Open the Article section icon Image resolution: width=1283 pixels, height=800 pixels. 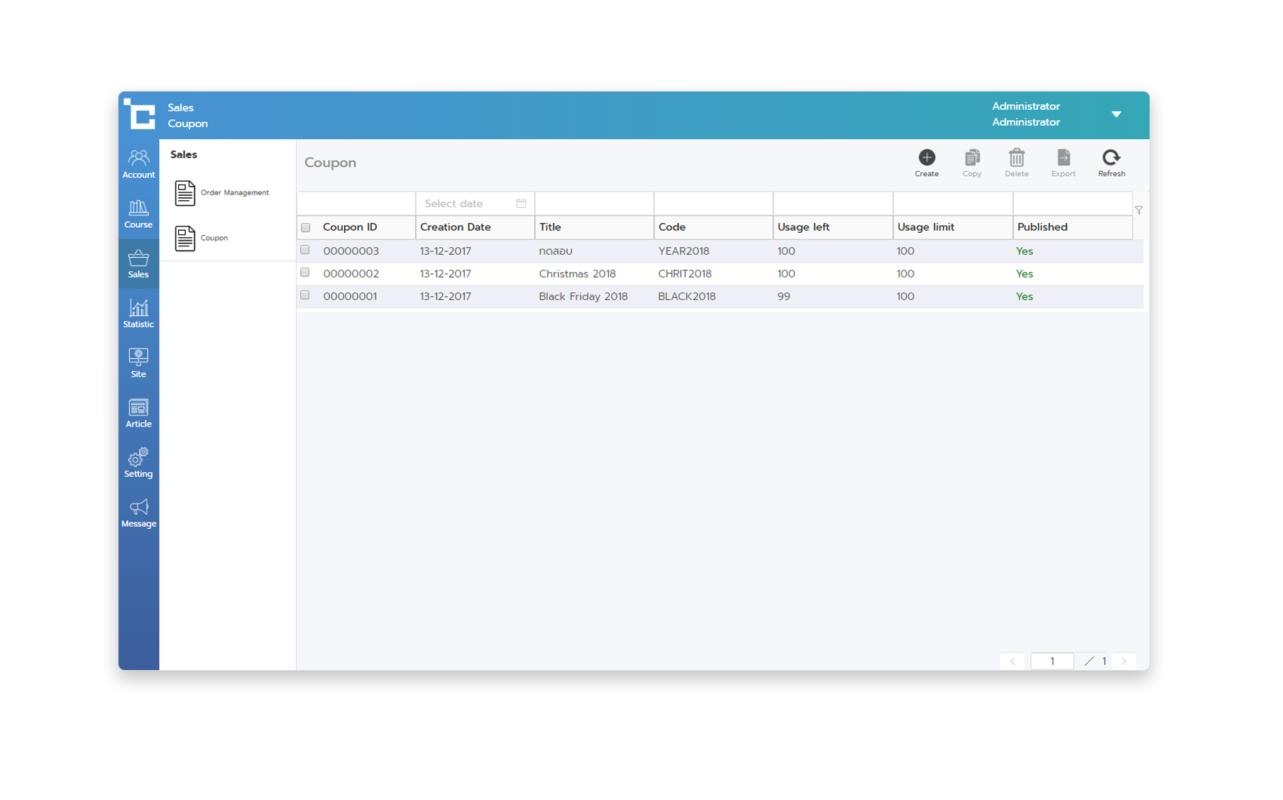(x=138, y=412)
